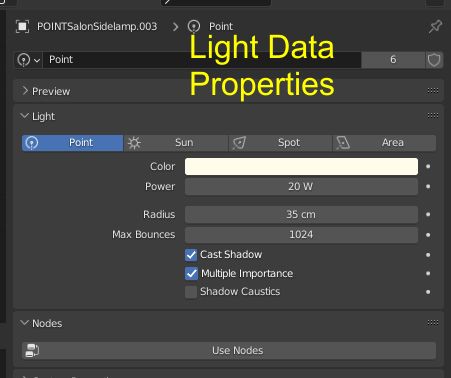Viewport: 451px width, 378px height.
Task: Select the Point light type
Action: [x=72, y=143]
